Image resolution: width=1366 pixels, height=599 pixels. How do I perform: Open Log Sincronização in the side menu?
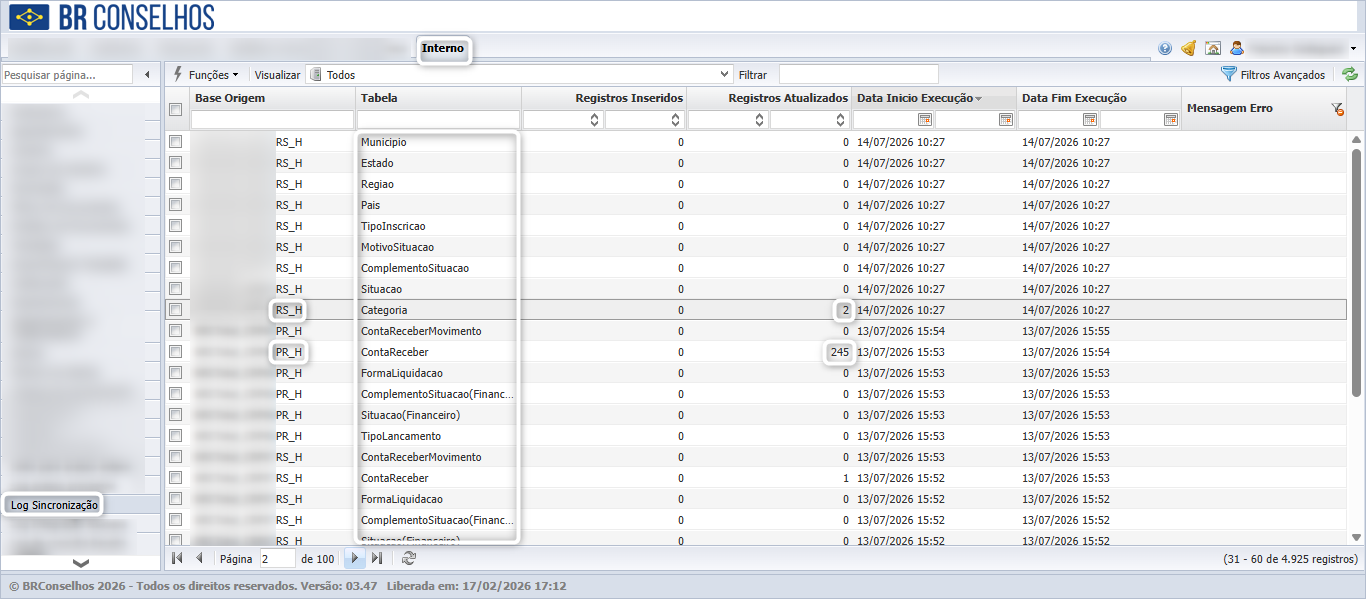[x=54, y=505]
